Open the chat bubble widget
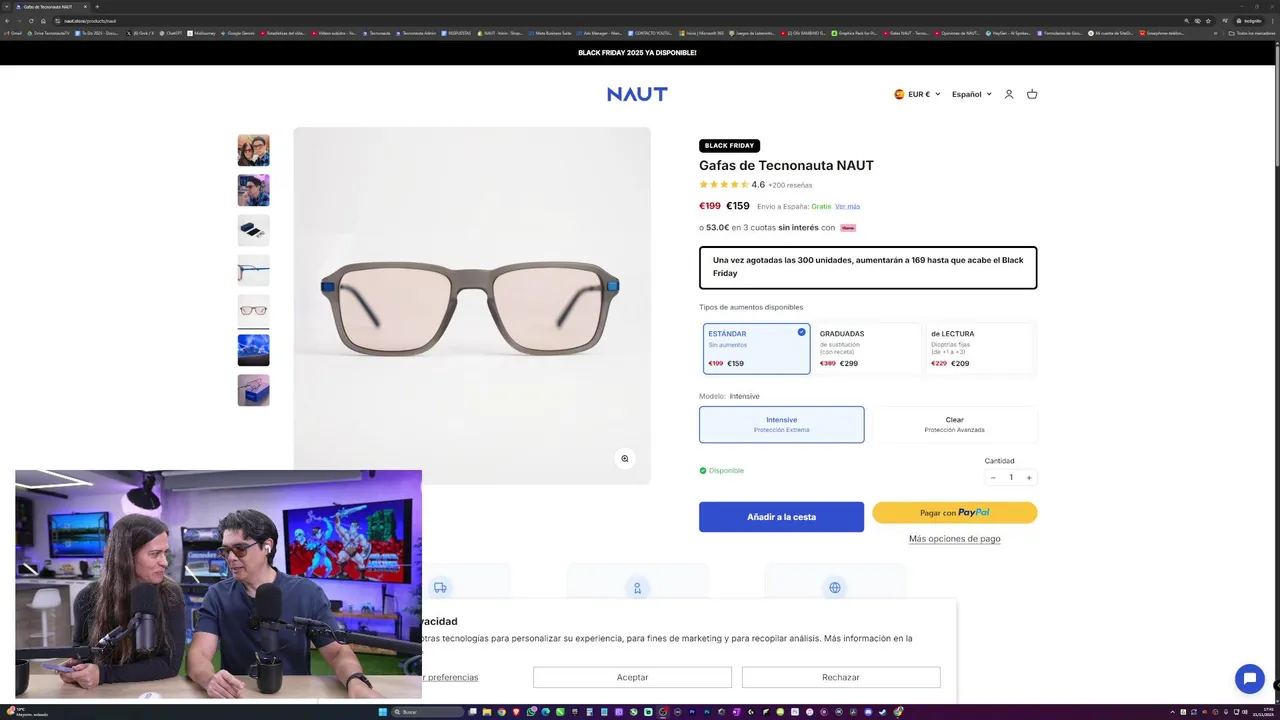The image size is (1280, 720). coord(1250,679)
